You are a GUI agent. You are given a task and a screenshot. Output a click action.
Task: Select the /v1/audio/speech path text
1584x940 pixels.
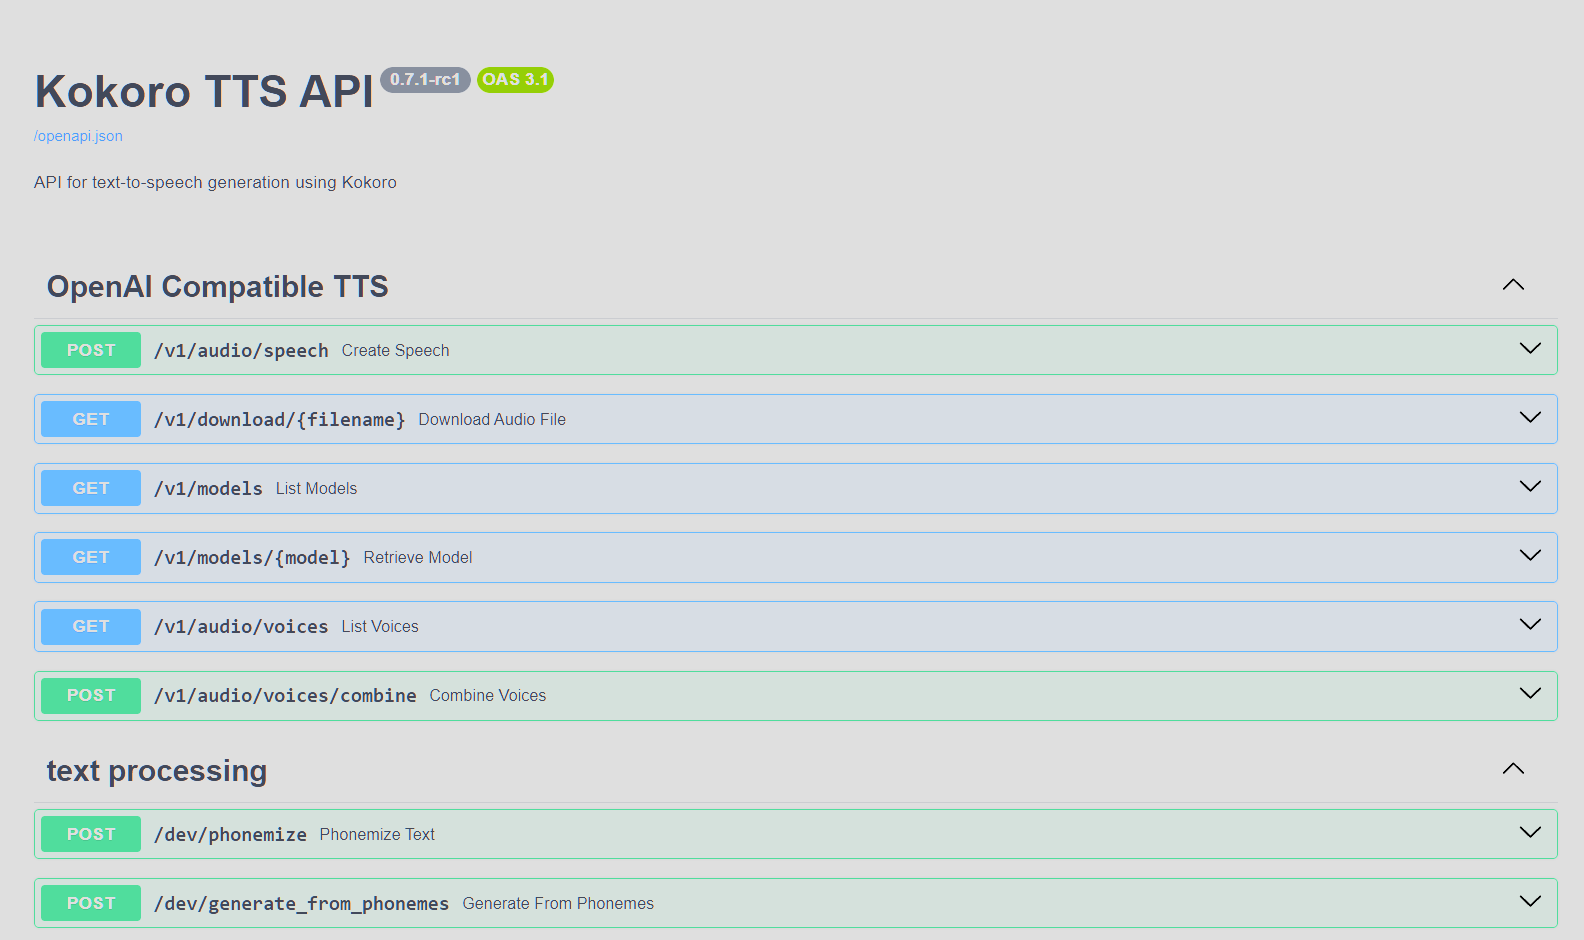pos(241,350)
